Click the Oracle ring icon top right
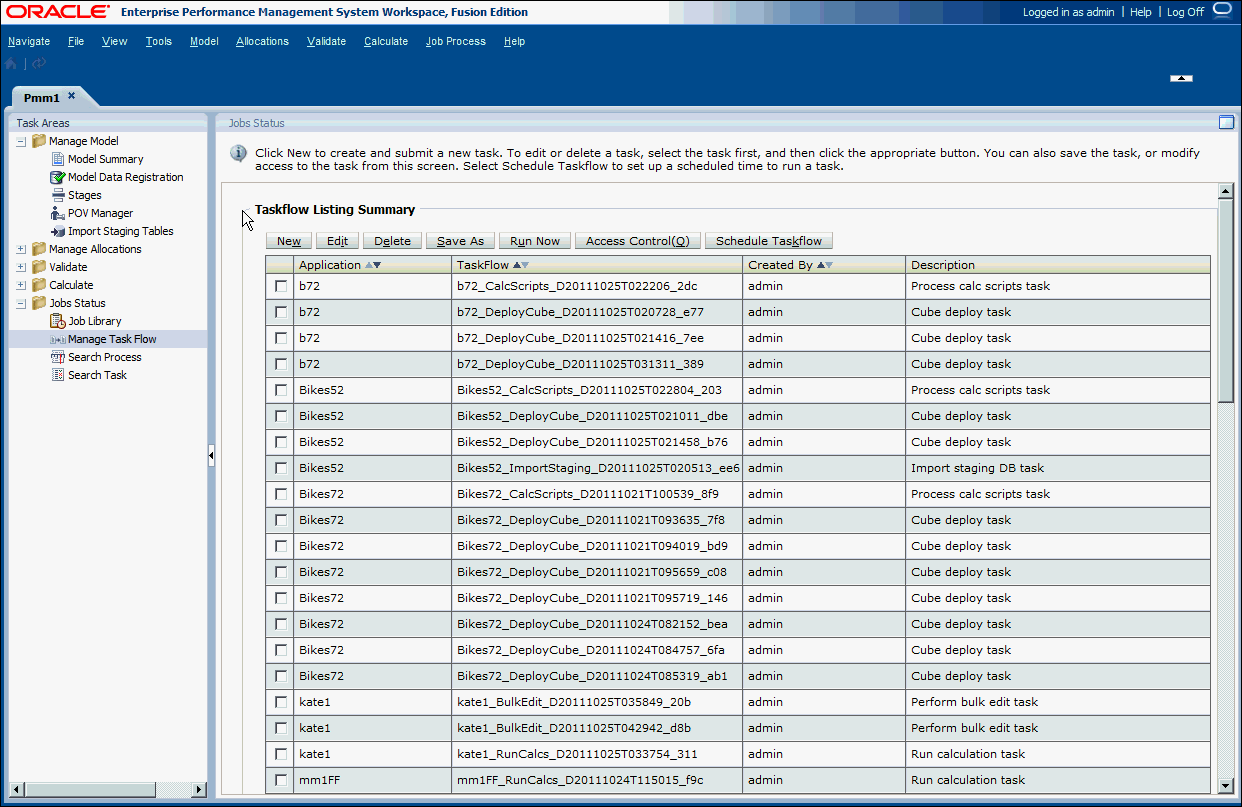This screenshot has width=1242, height=807. tap(1223, 10)
